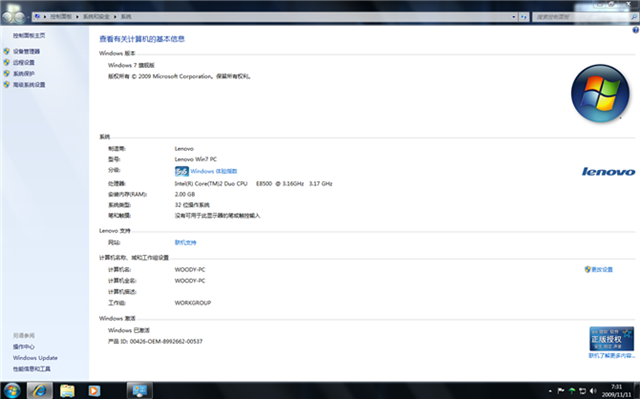Open Remote settings in the sidebar
Viewport: 640px width, 399px height.
point(24,62)
